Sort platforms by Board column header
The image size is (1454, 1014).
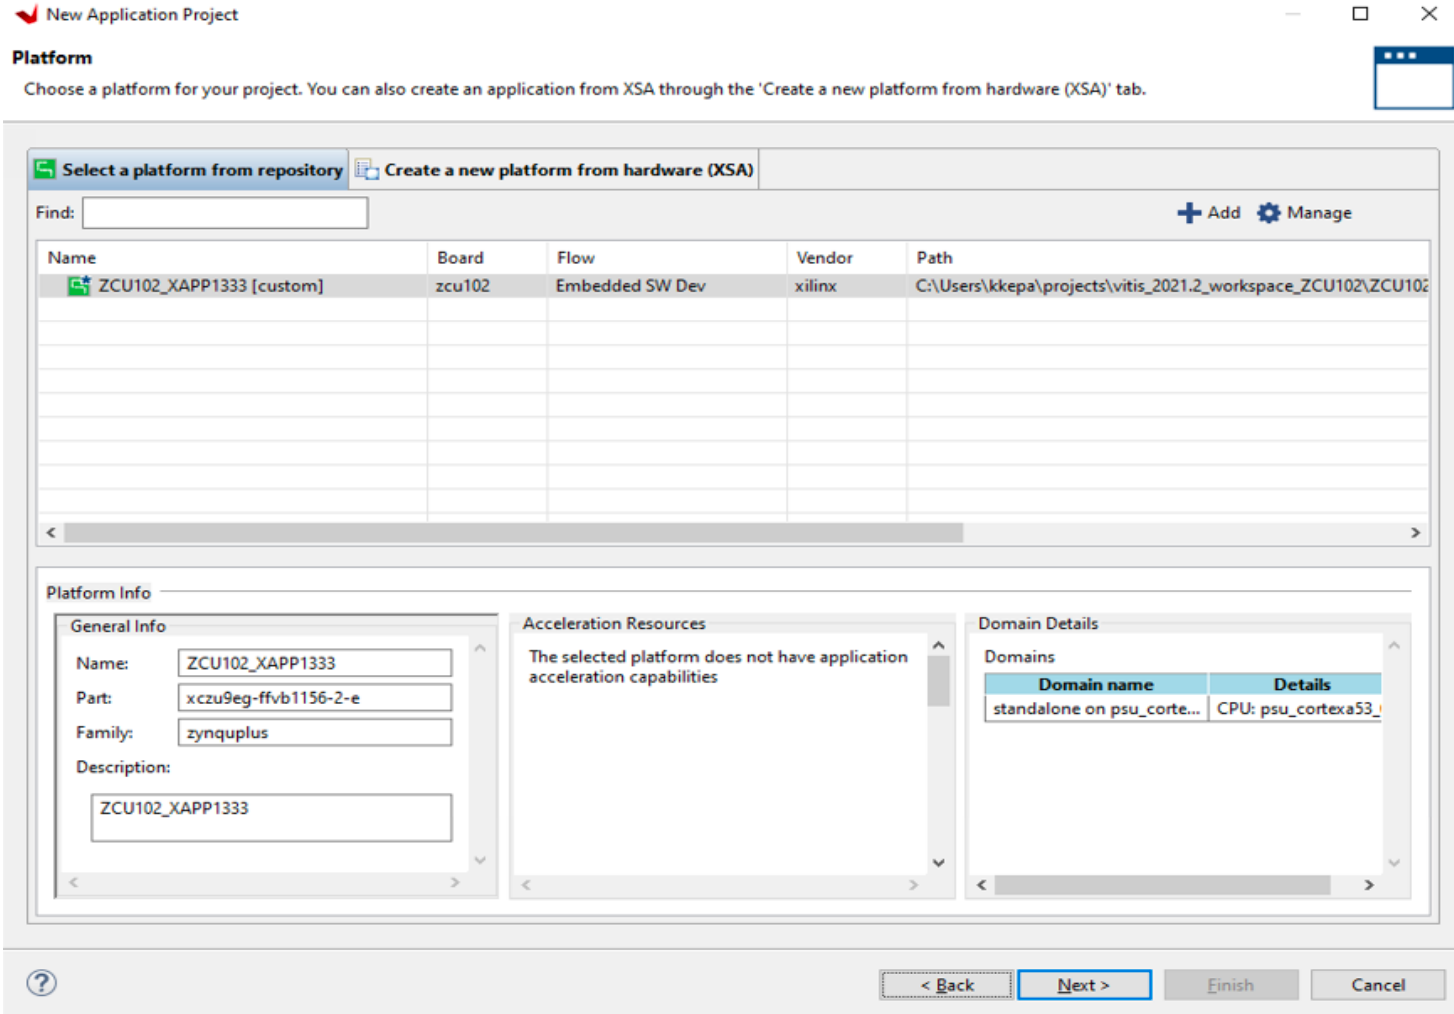click(487, 258)
